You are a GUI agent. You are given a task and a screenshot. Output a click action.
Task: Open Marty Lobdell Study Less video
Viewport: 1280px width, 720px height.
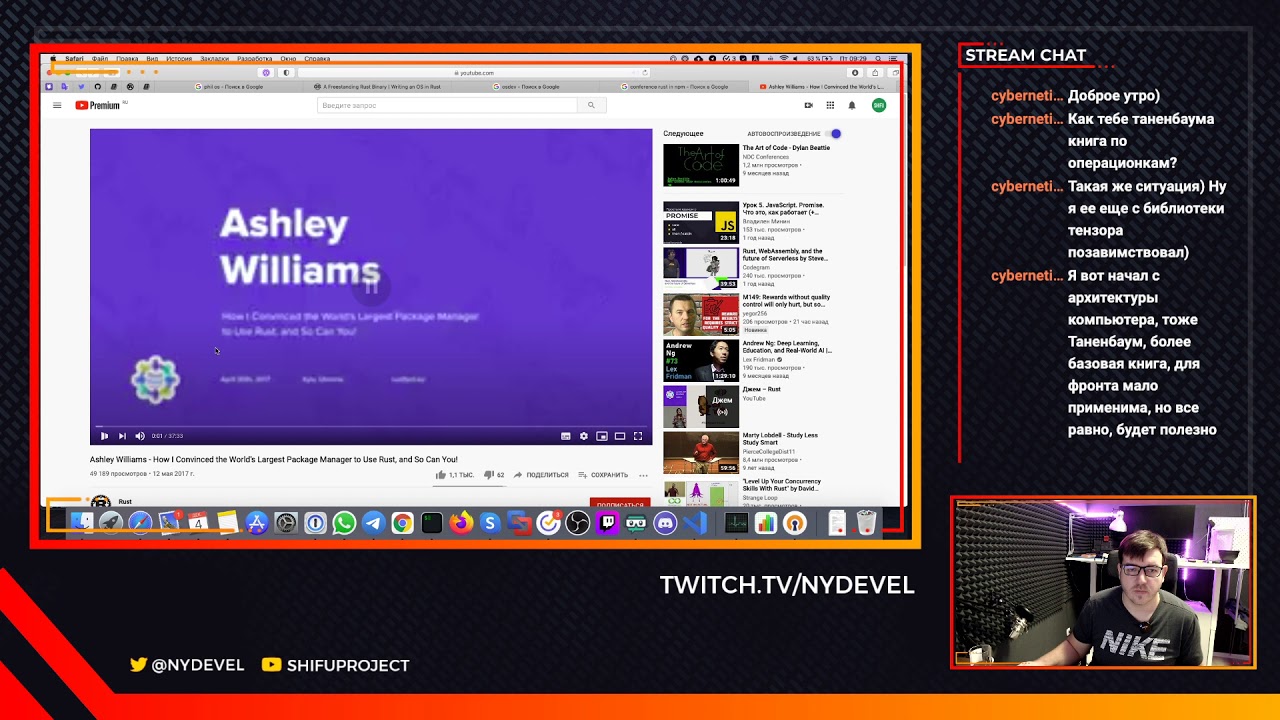click(x=748, y=452)
